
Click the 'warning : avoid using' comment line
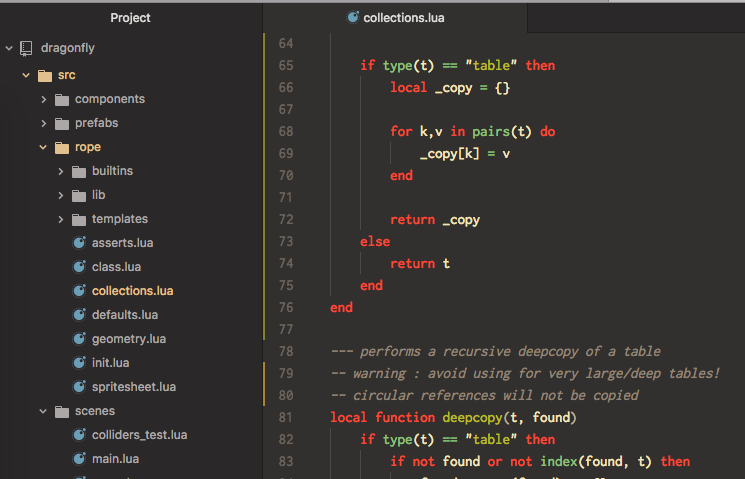pyautogui.click(x=525, y=374)
